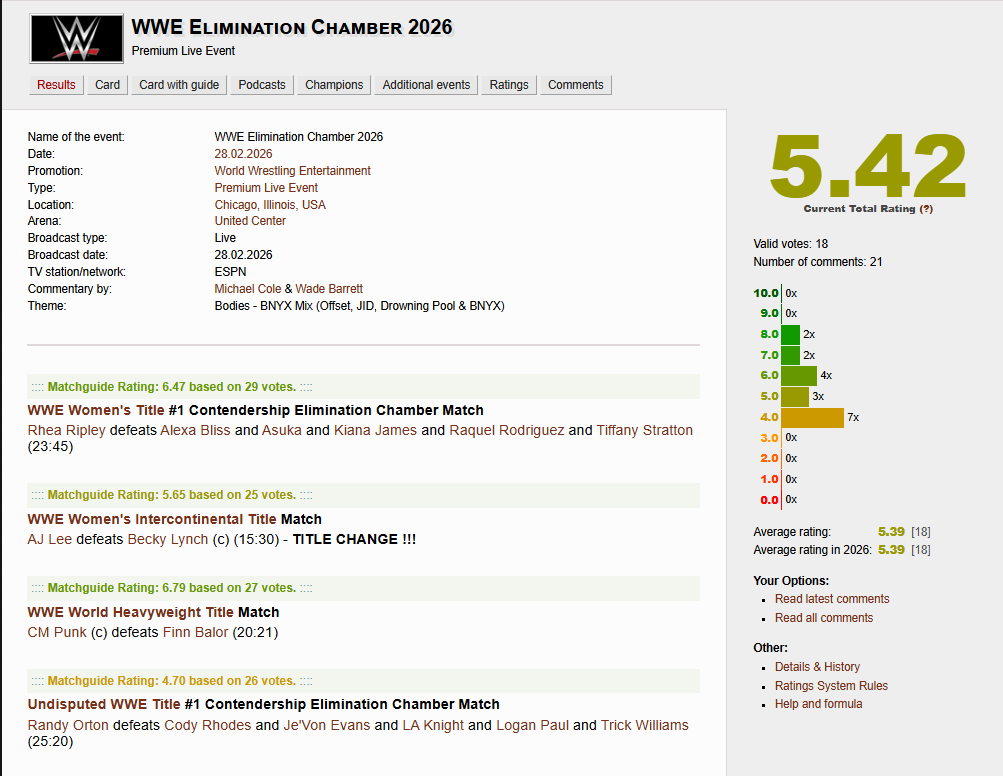Click the Matchguide Rating 4.70 header
The height and width of the screenshot is (776, 1003).
[x=363, y=681]
